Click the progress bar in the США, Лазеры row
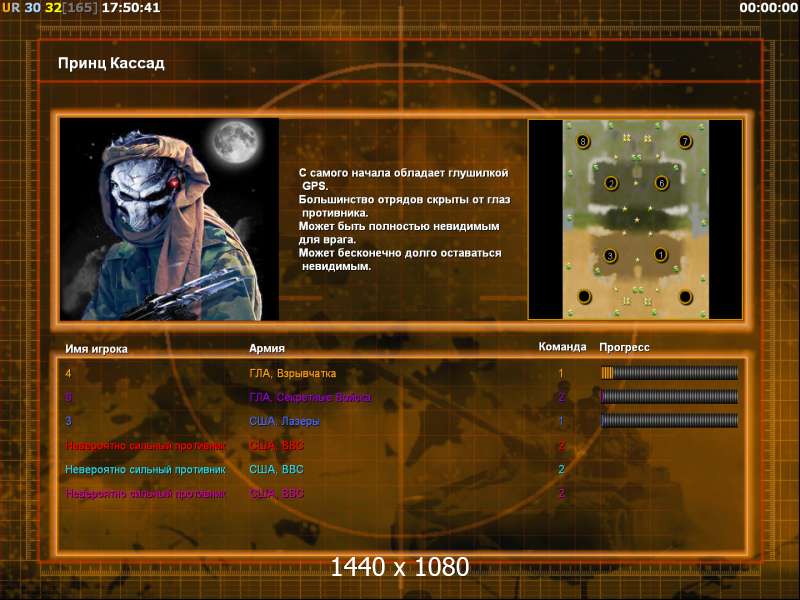 click(669, 420)
